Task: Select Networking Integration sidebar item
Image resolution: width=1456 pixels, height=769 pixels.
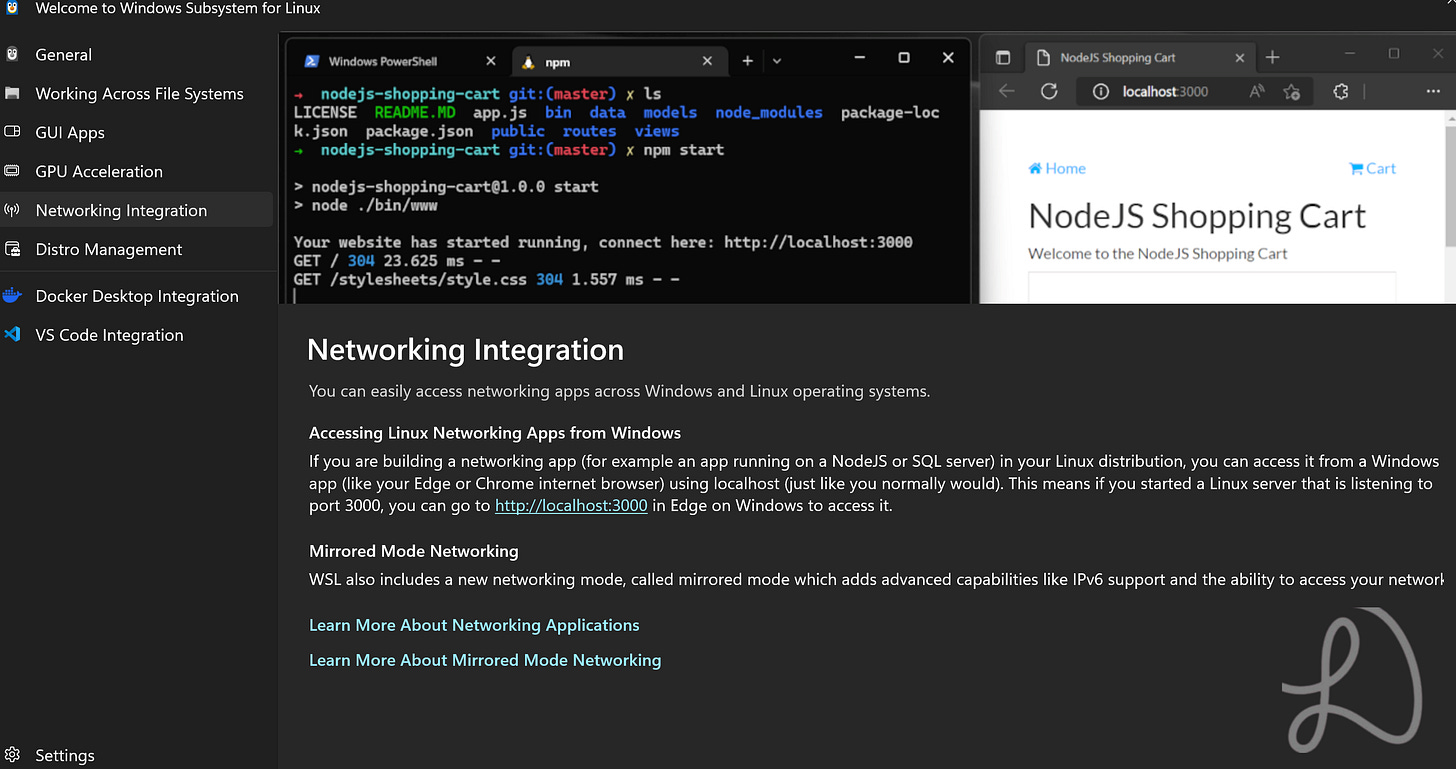Action: tap(136, 210)
